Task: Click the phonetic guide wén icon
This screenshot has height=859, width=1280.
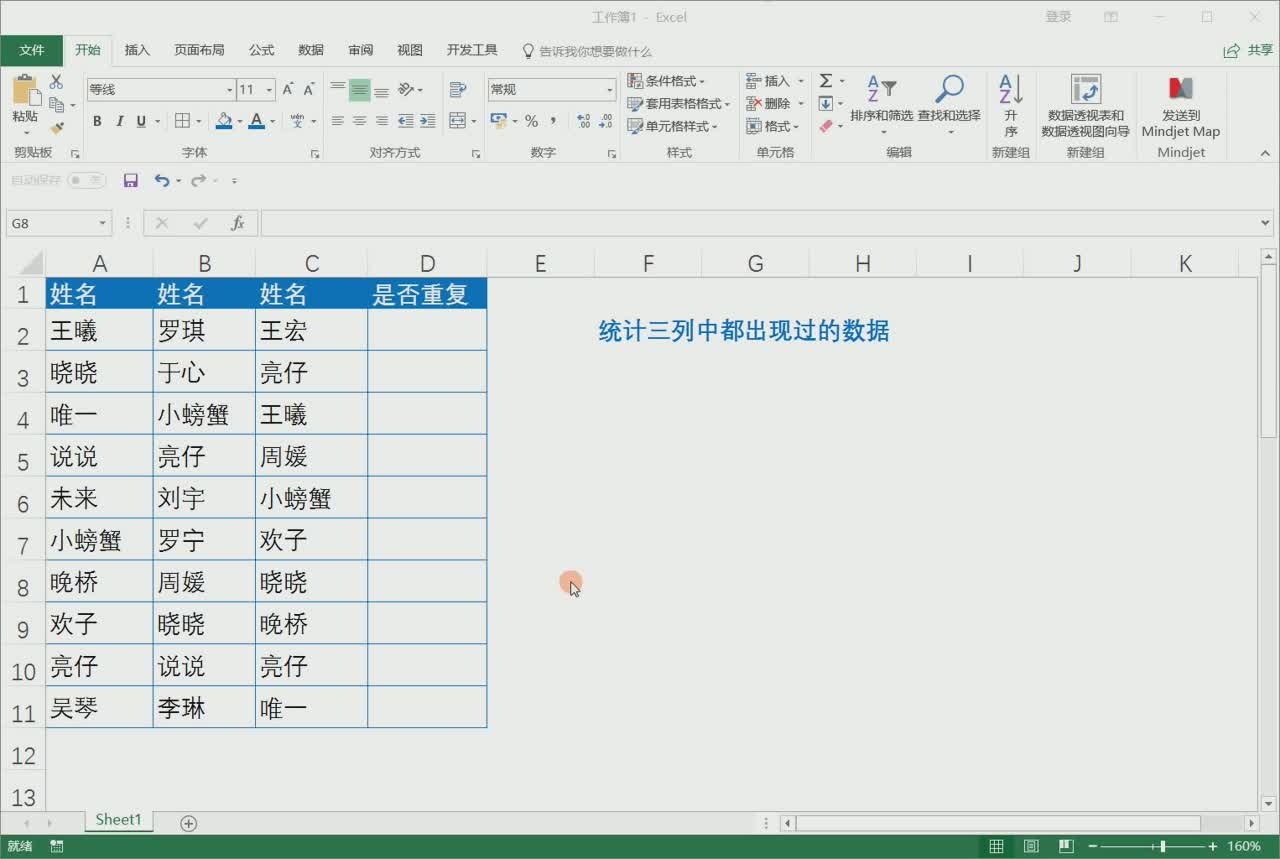Action: 298,121
